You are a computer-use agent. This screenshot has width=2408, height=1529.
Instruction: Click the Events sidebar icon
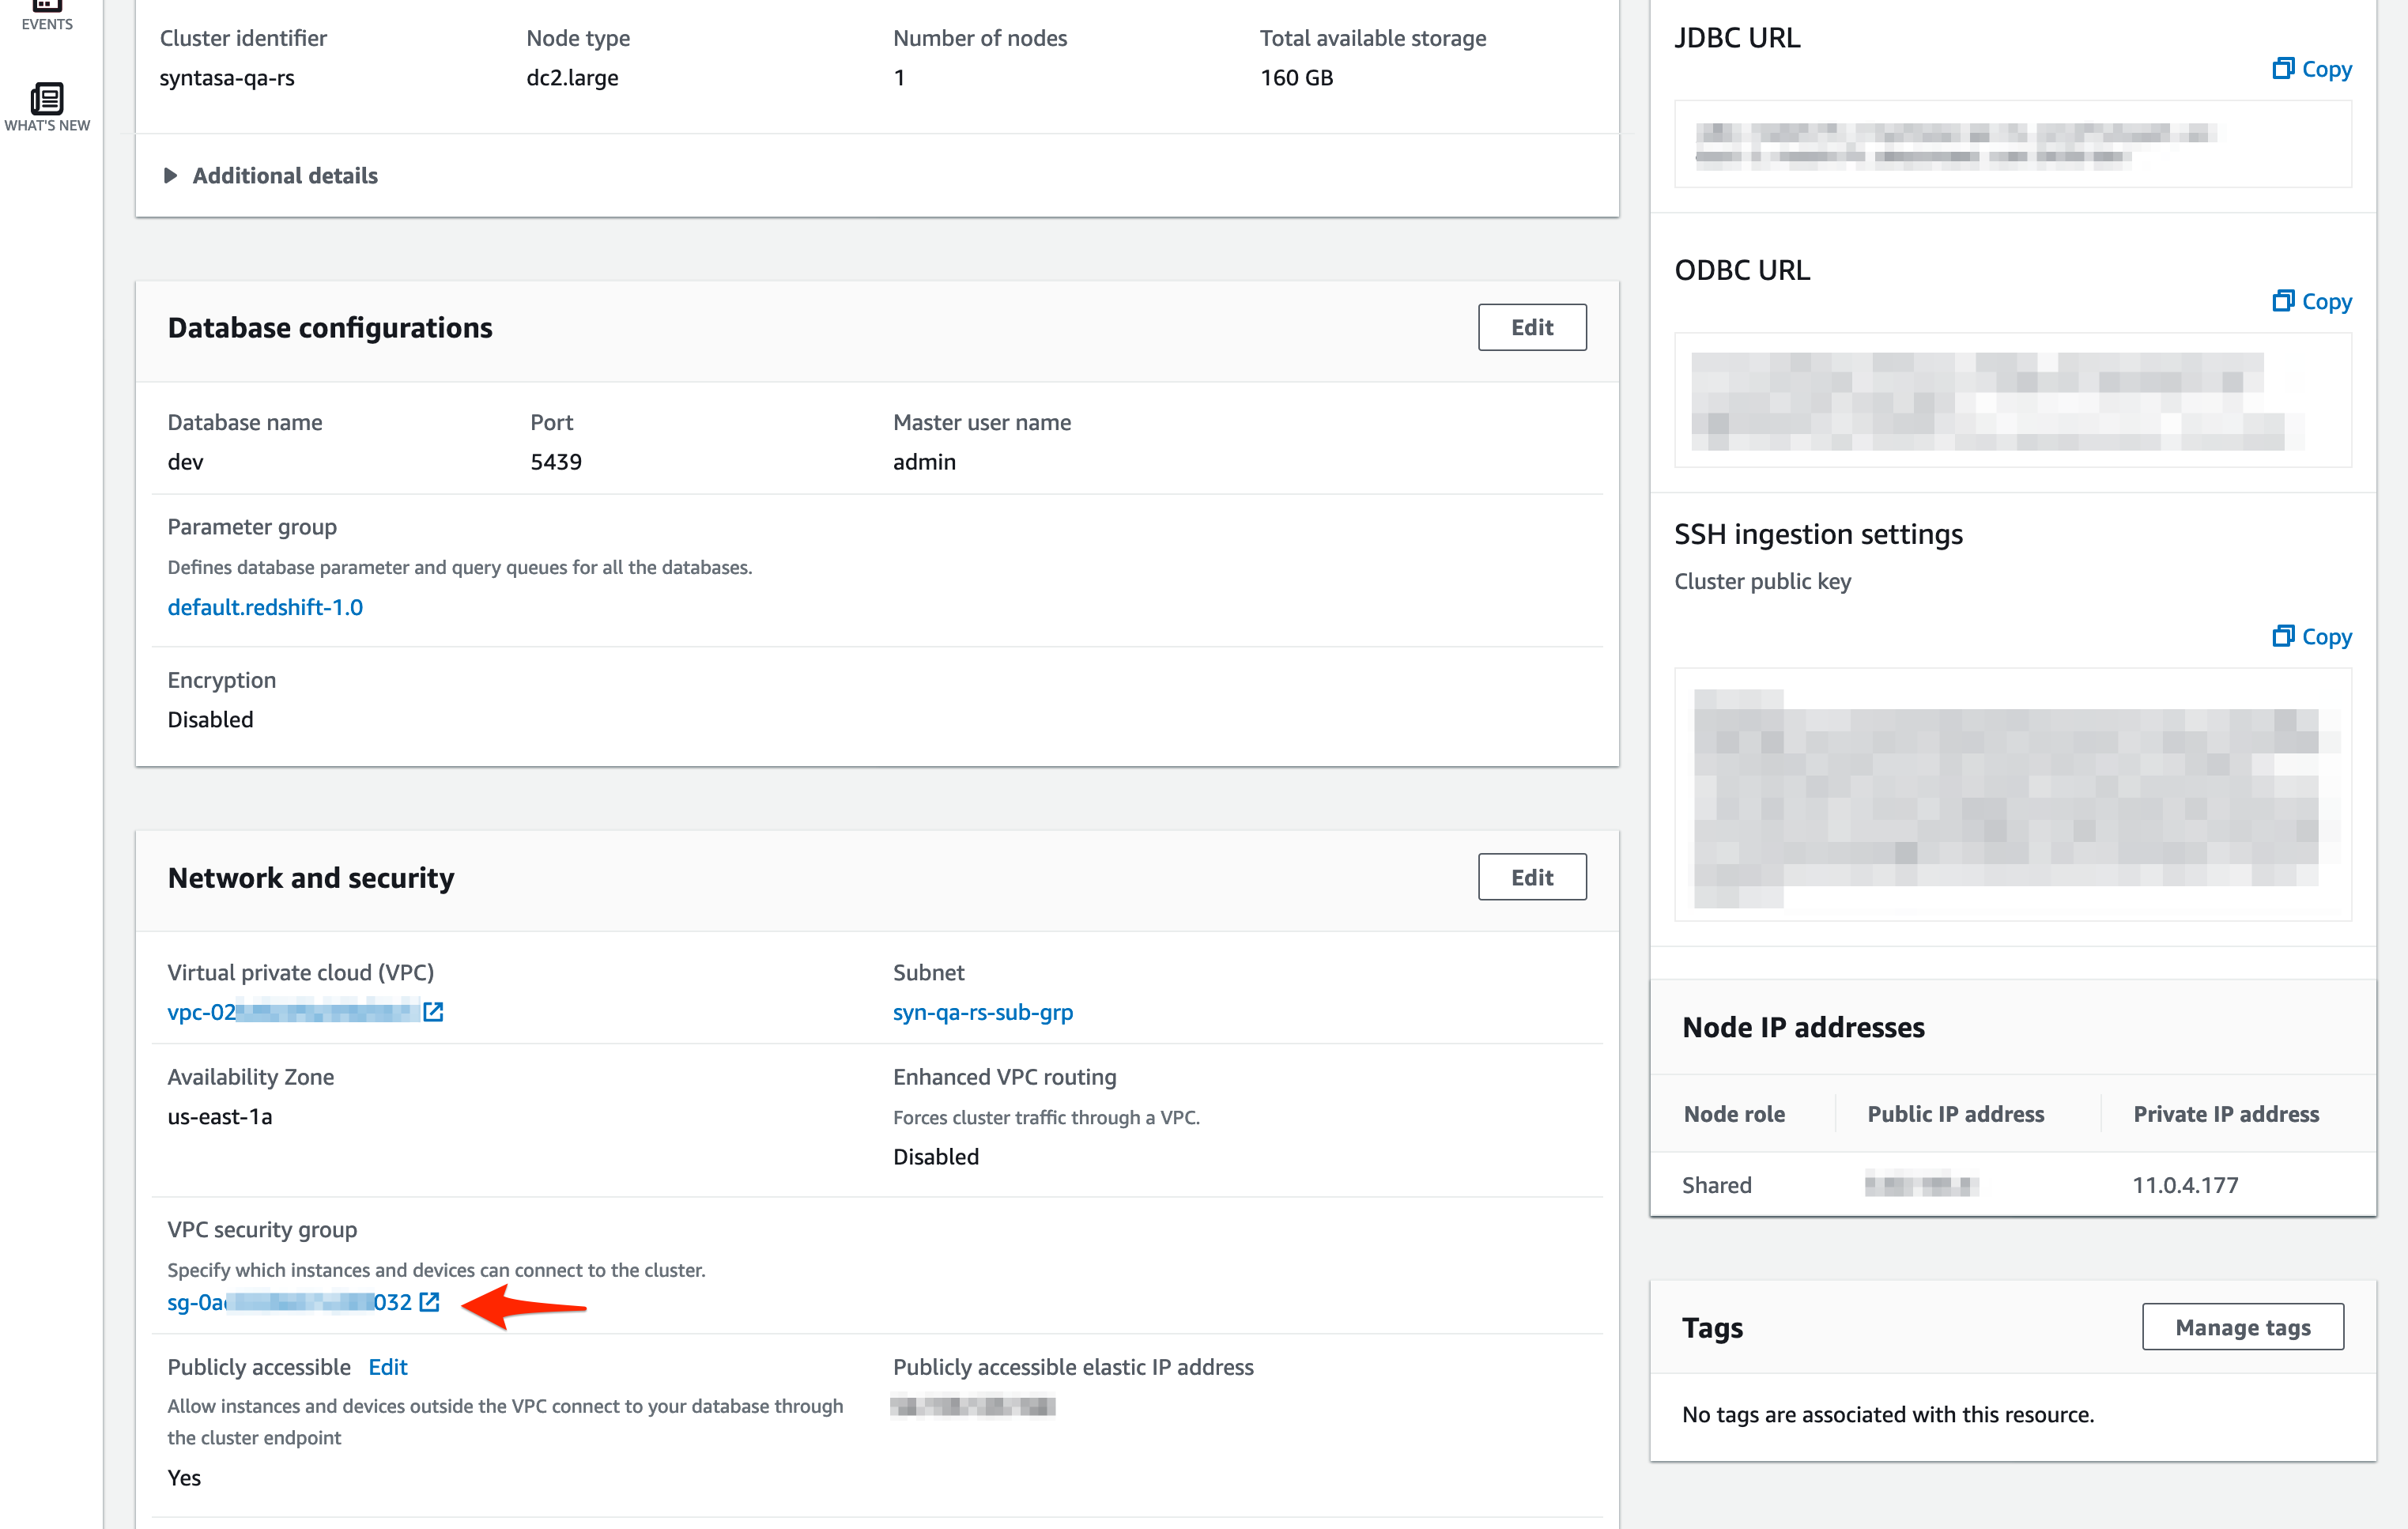pos(46,14)
